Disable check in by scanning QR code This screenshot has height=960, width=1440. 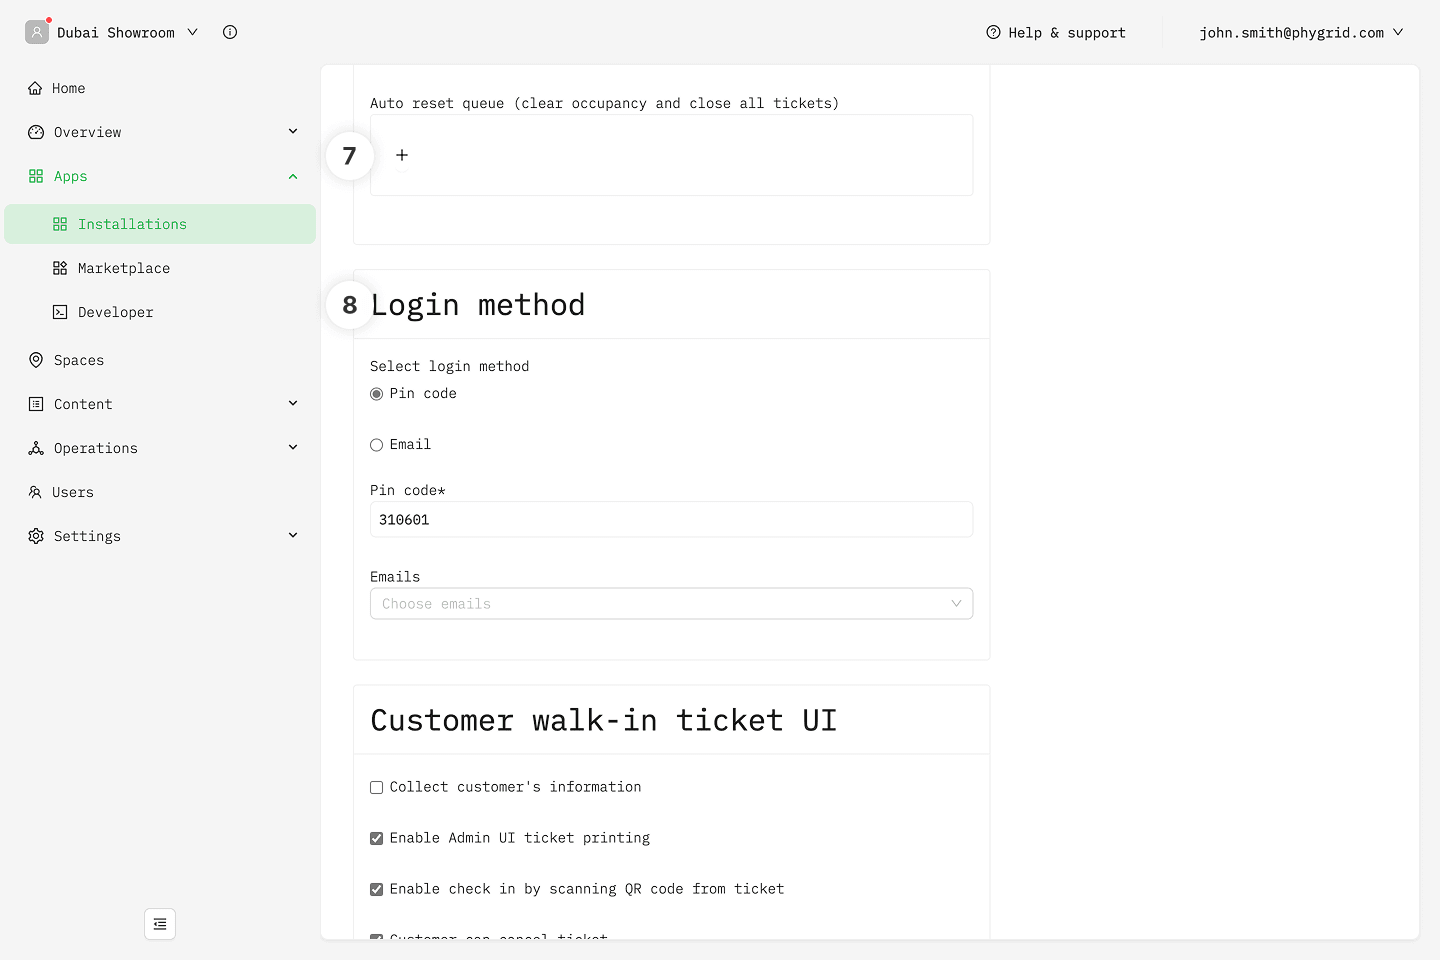tap(377, 890)
